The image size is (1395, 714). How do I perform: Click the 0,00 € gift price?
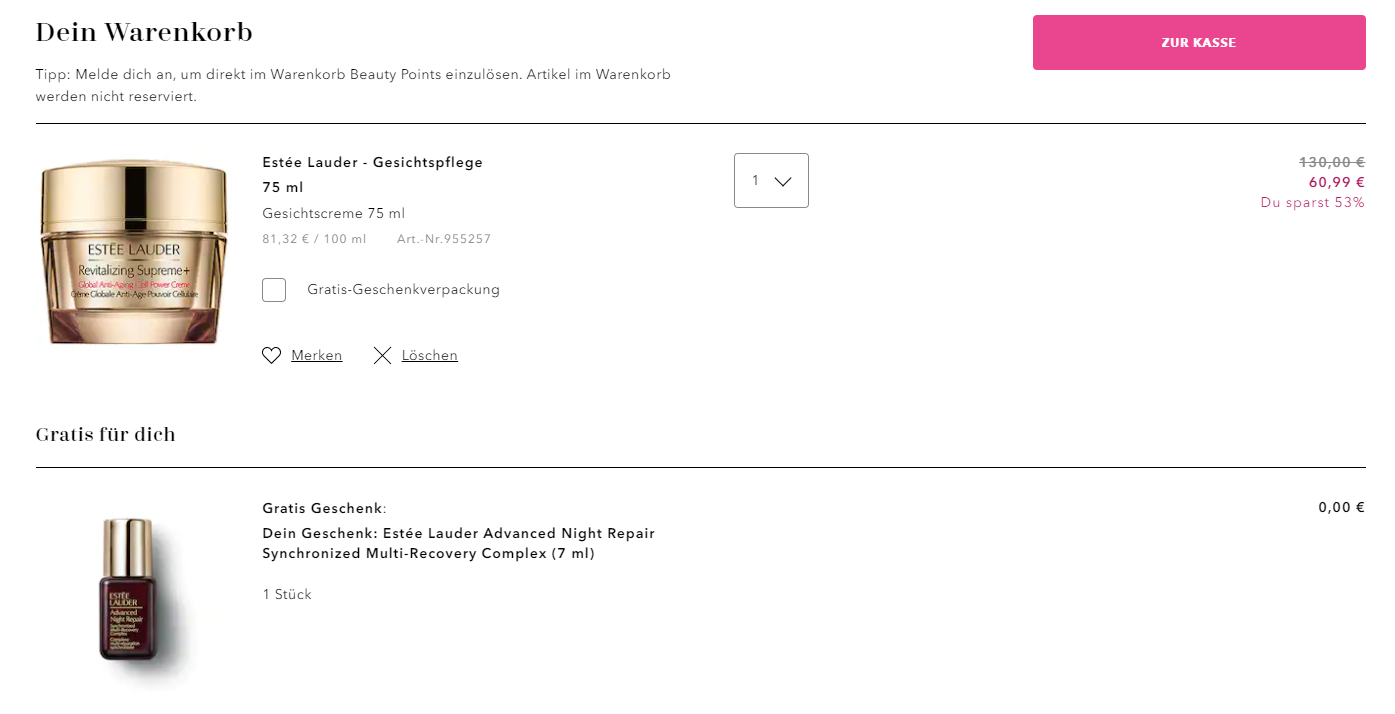point(1341,507)
